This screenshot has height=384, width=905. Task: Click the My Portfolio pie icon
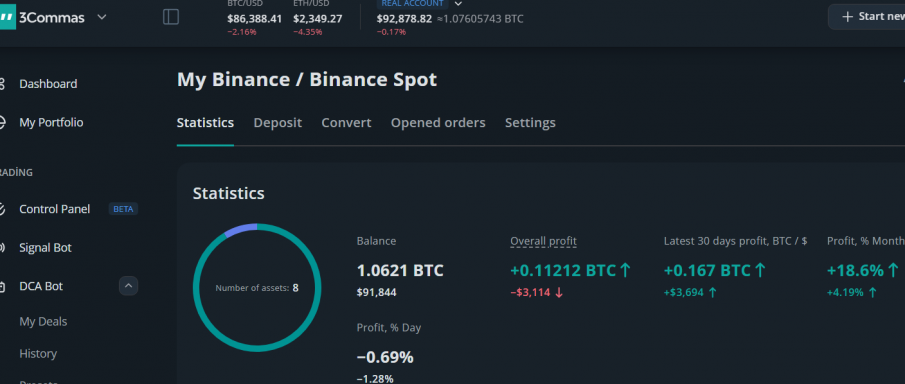(x=2, y=122)
